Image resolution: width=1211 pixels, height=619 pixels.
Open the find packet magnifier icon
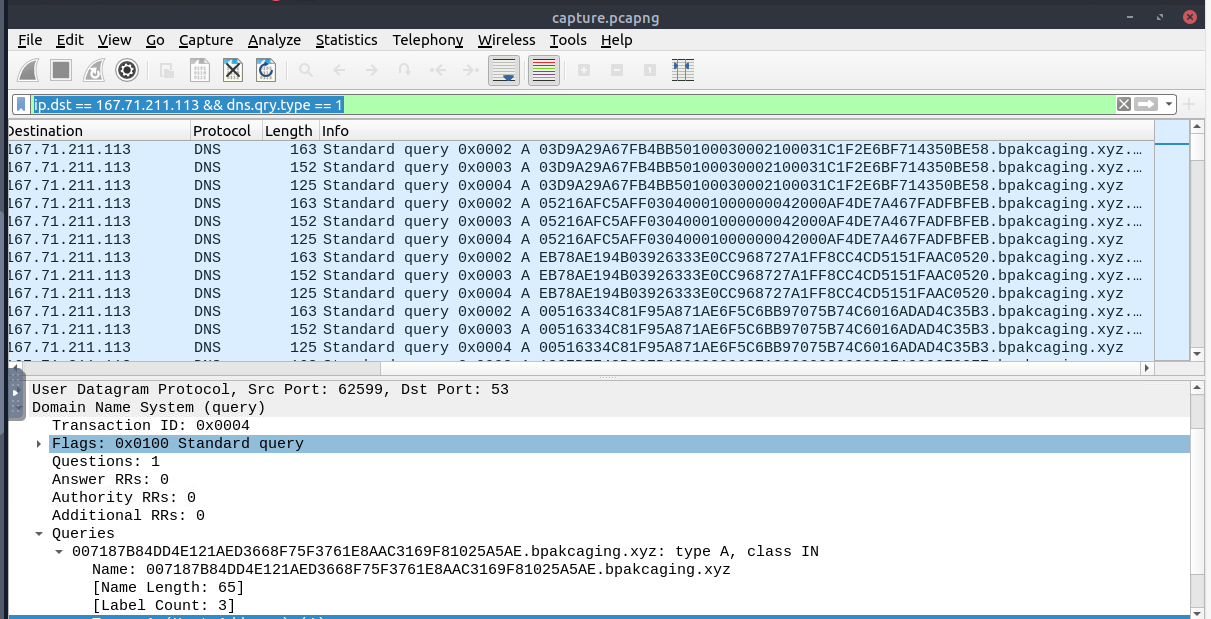(306, 70)
